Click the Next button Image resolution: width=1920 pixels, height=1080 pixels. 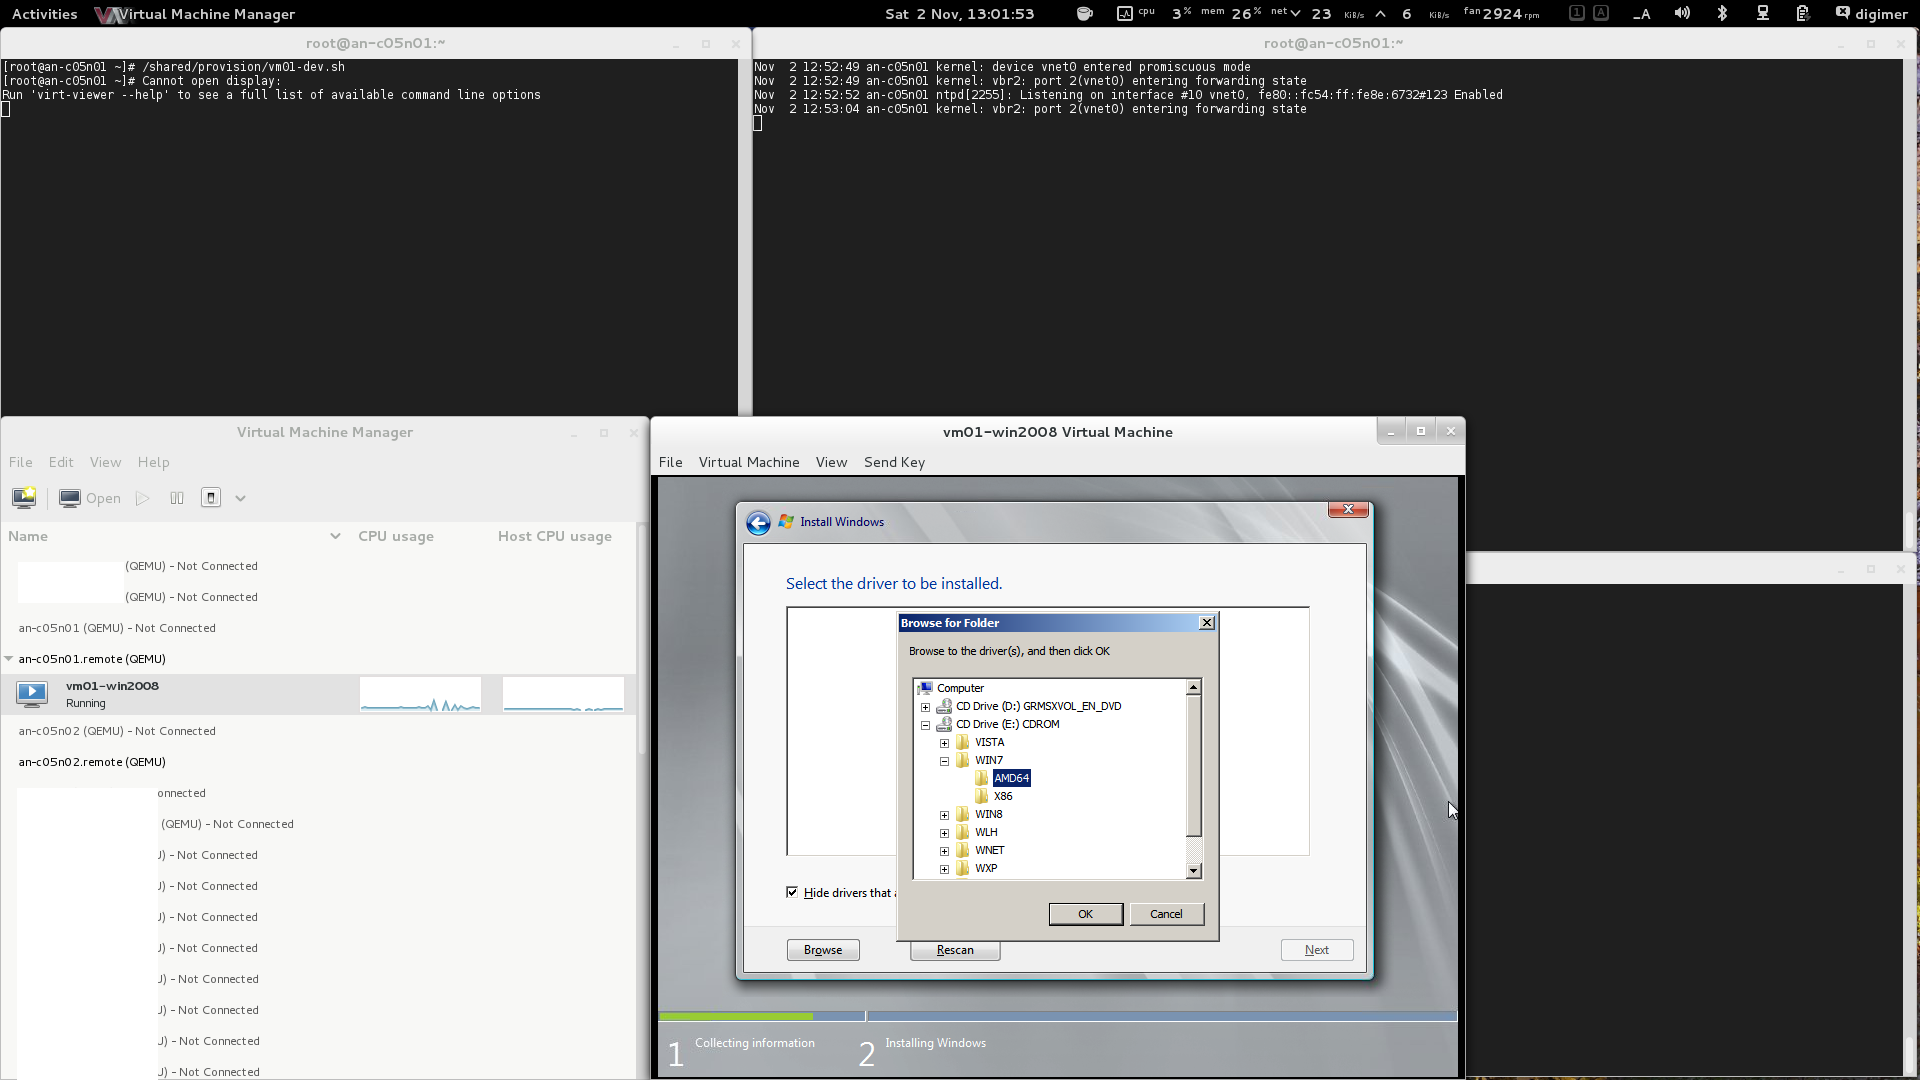tap(1317, 950)
